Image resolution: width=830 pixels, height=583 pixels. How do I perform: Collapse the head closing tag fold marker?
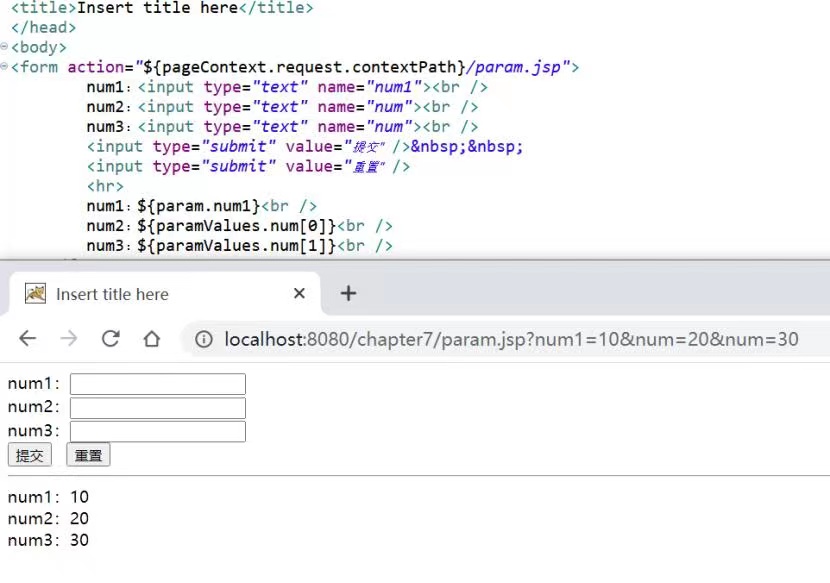click(x=6, y=27)
